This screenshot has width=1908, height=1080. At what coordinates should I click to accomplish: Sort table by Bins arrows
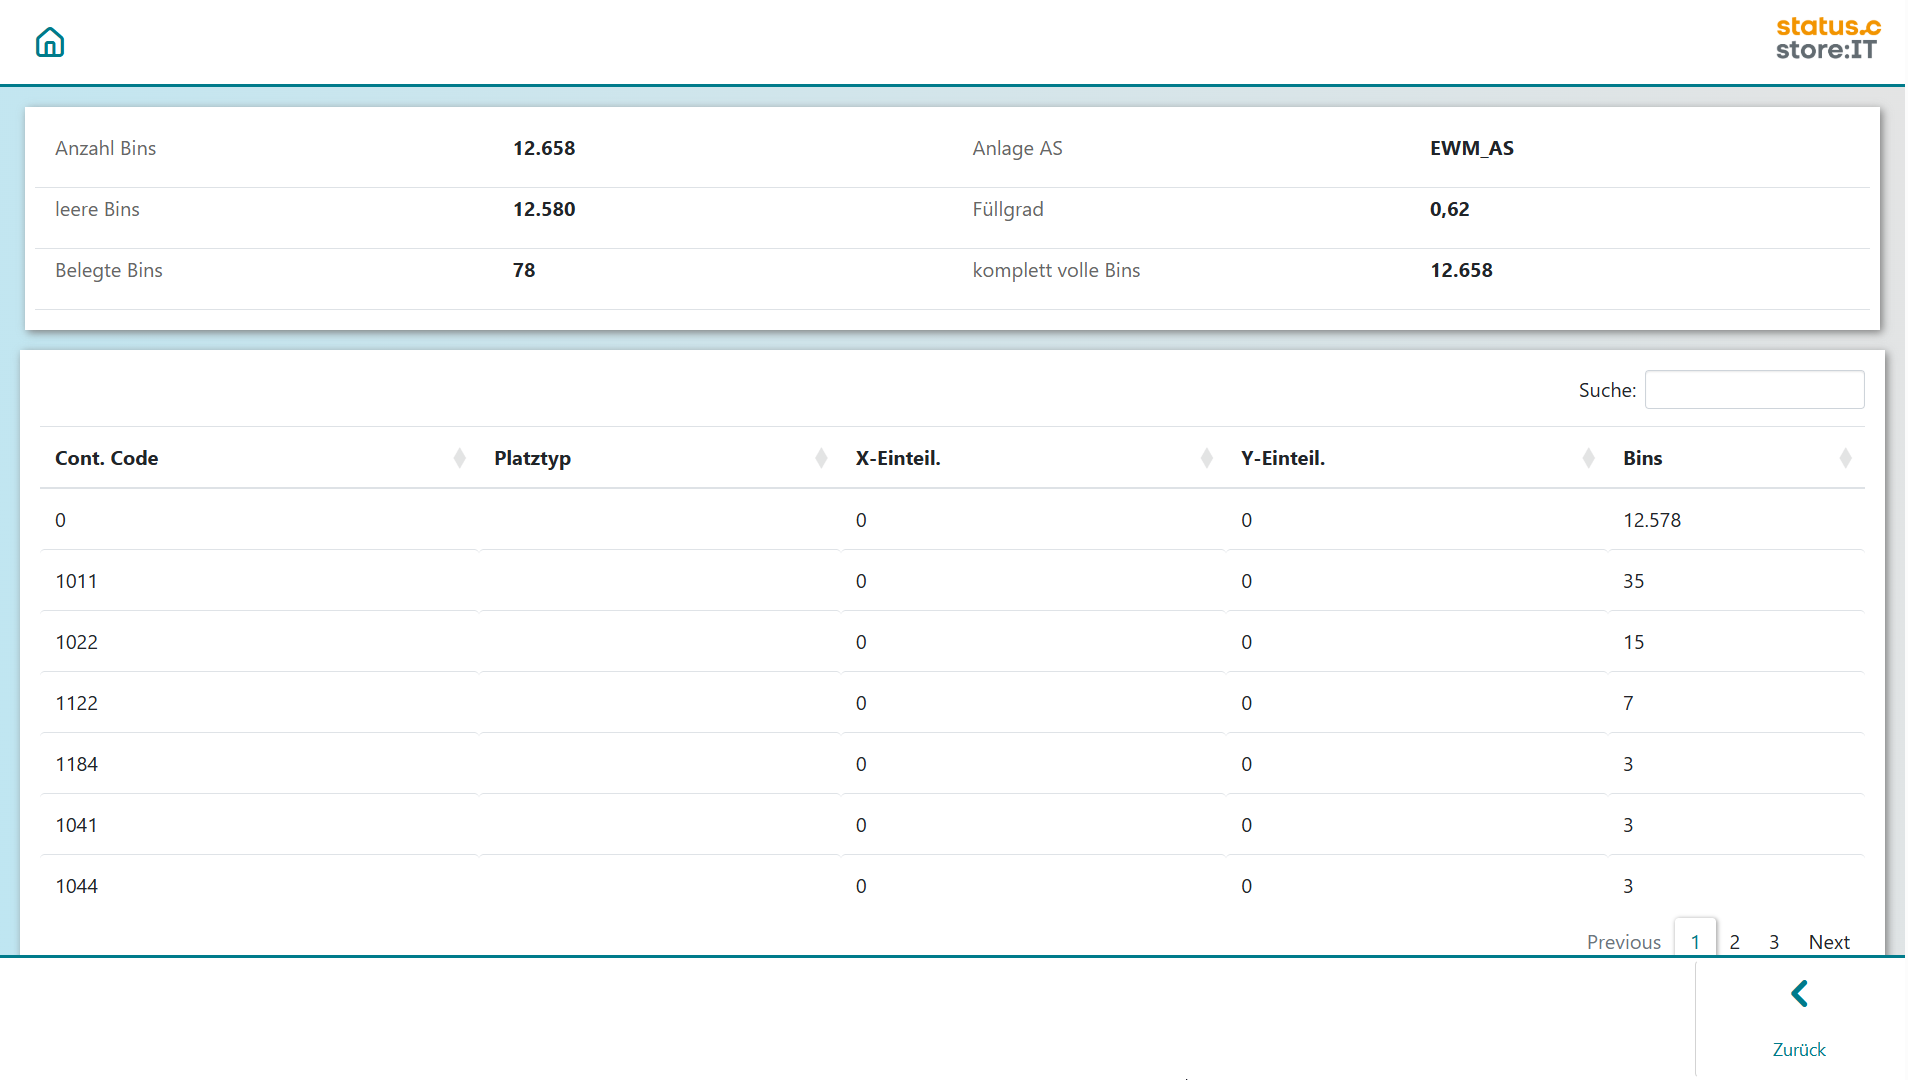(x=1845, y=458)
